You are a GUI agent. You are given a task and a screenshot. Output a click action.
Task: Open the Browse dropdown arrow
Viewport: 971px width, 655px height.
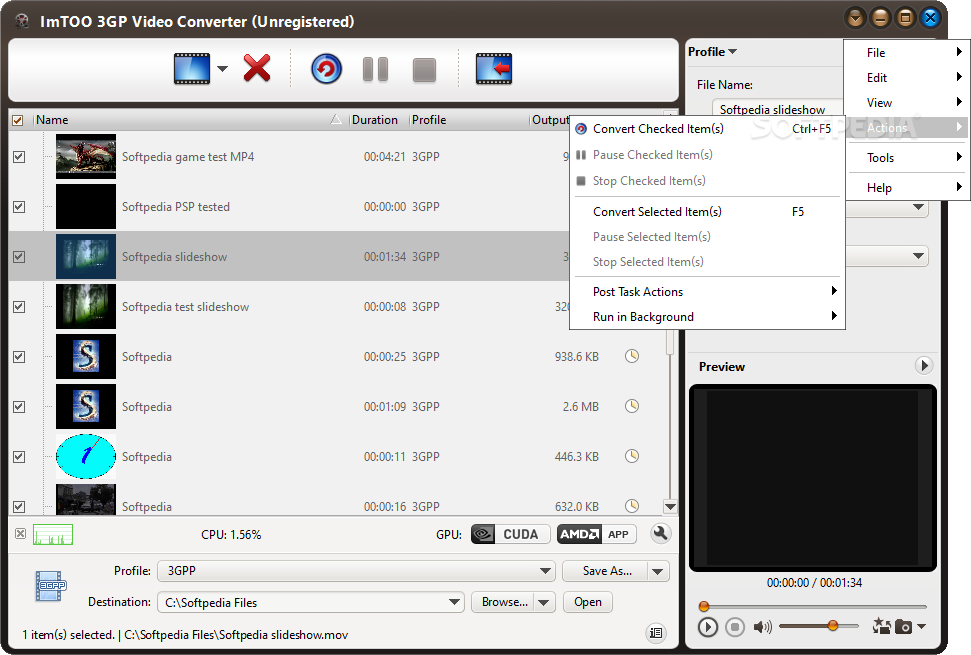click(x=544, y=602)
